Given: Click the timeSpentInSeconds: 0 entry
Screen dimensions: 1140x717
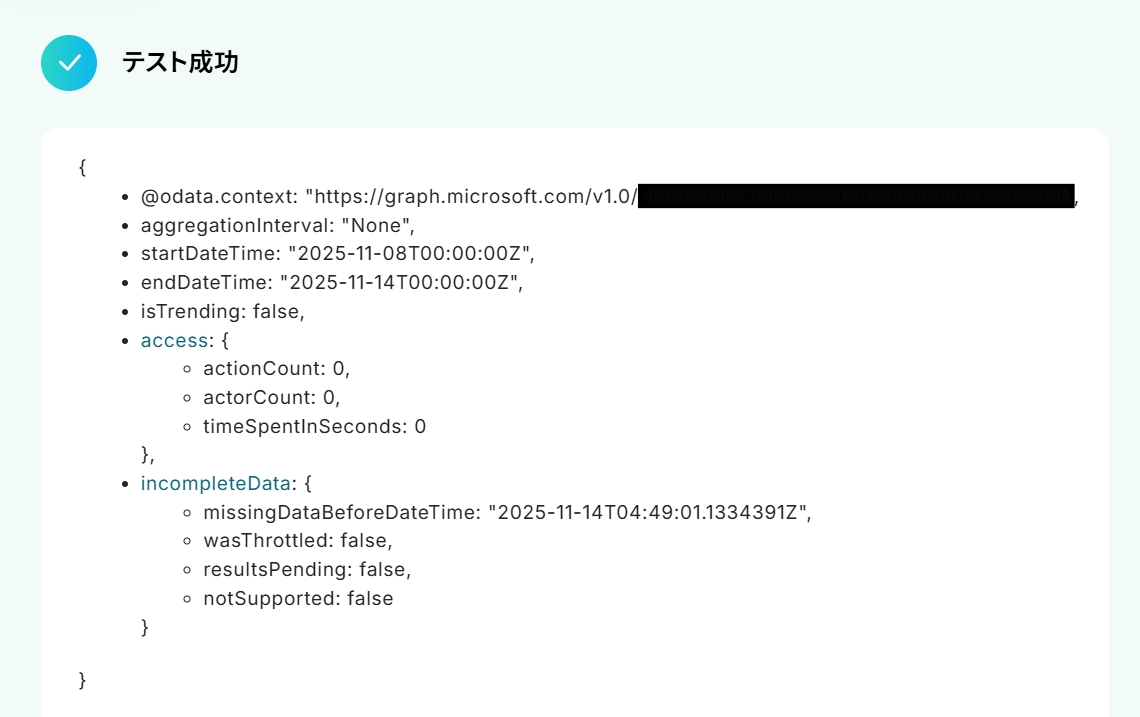Looking at the screenshot, I should click(x=314, y=426).
